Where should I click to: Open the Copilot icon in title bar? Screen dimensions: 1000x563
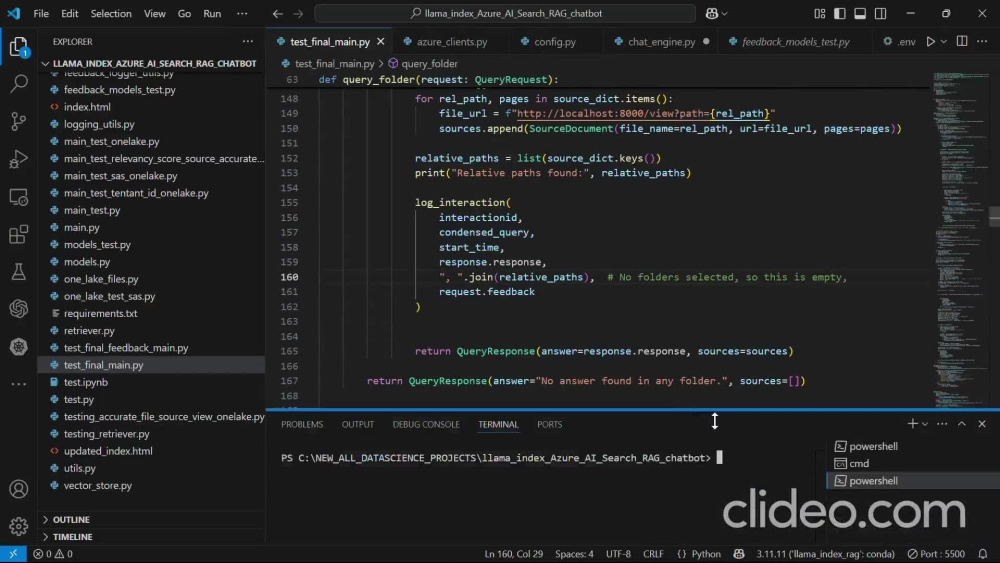point(712,13)
